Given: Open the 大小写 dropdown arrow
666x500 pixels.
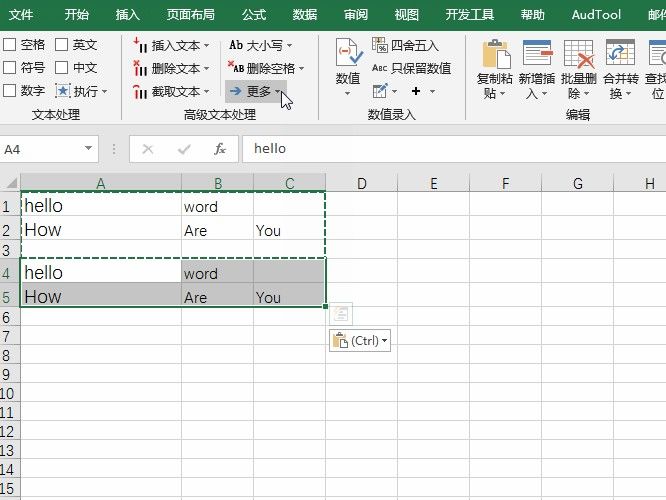Looking at the screenshot, I should [x=289, y=45].
